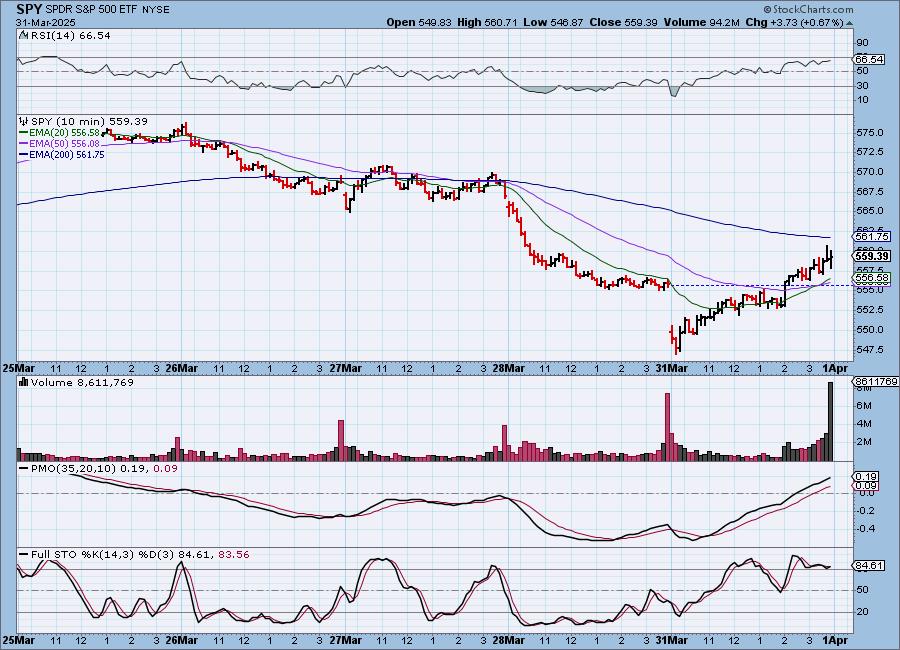Click the High 560.71 value

[x=487, y=22]
